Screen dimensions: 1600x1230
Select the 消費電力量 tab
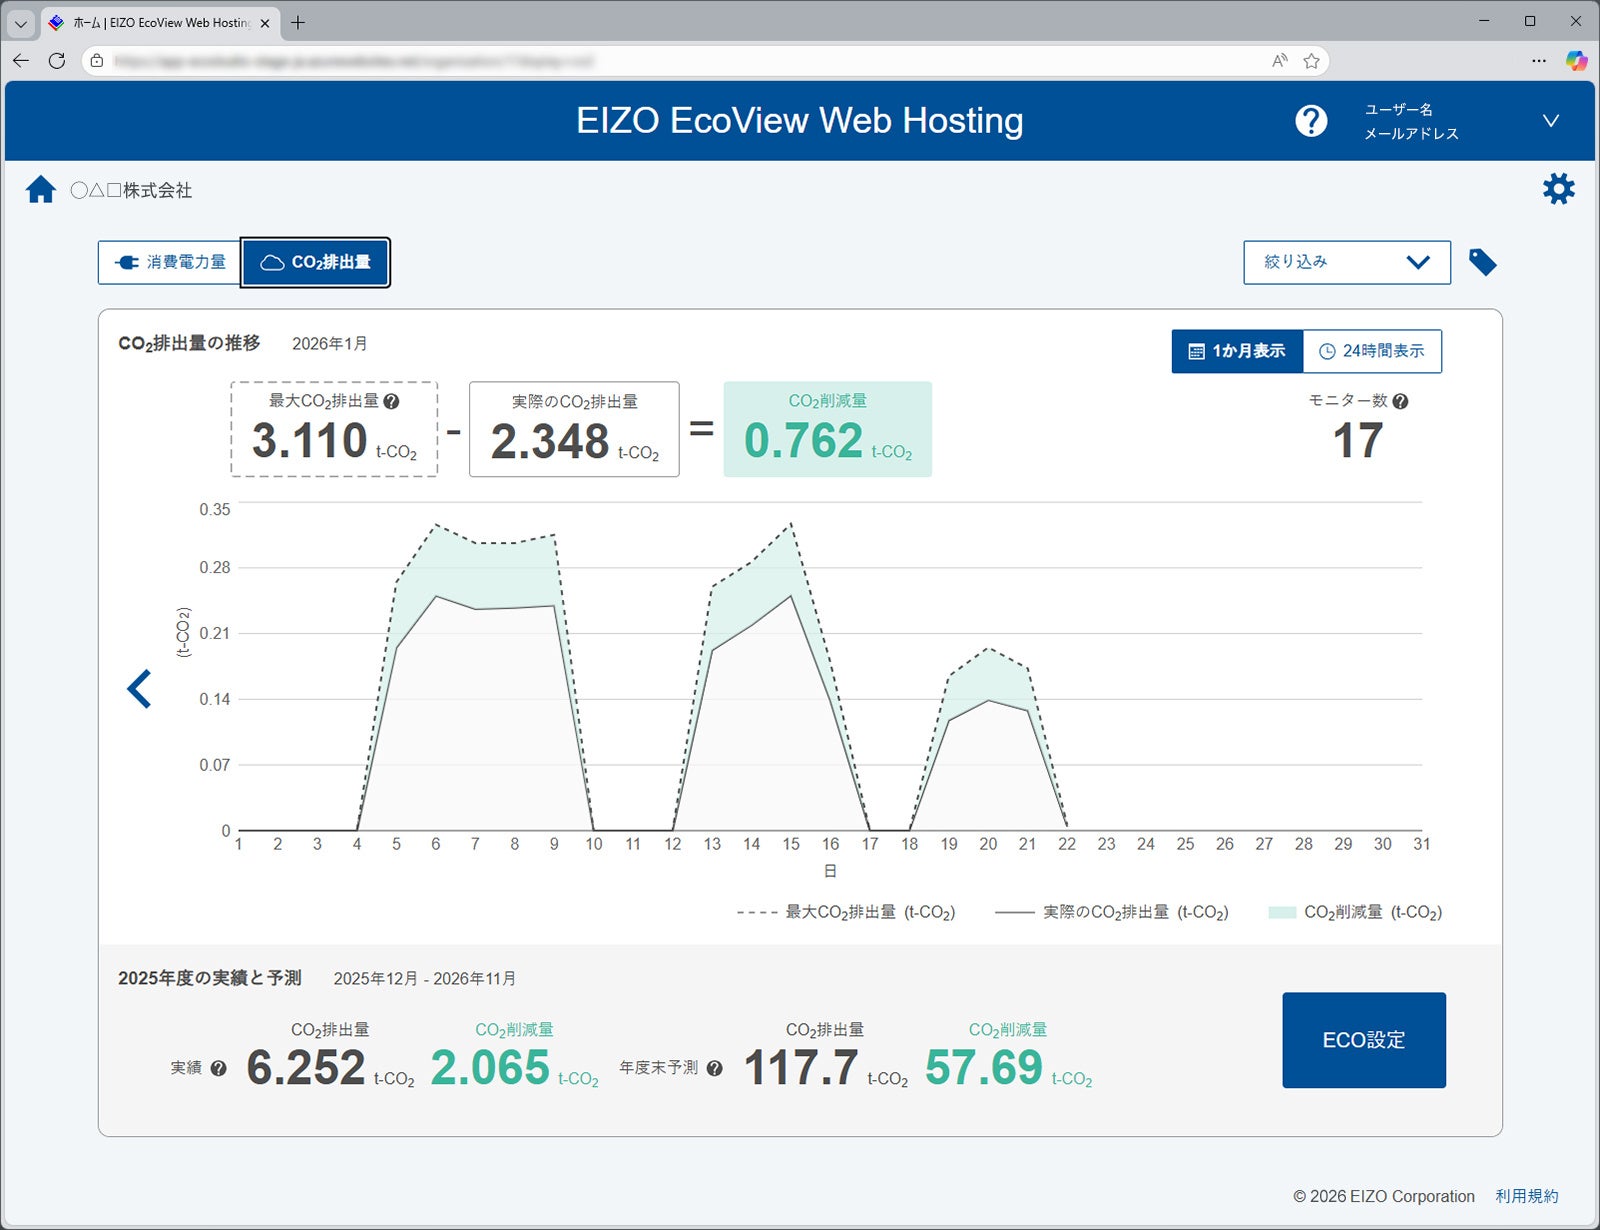click(170, 262)
